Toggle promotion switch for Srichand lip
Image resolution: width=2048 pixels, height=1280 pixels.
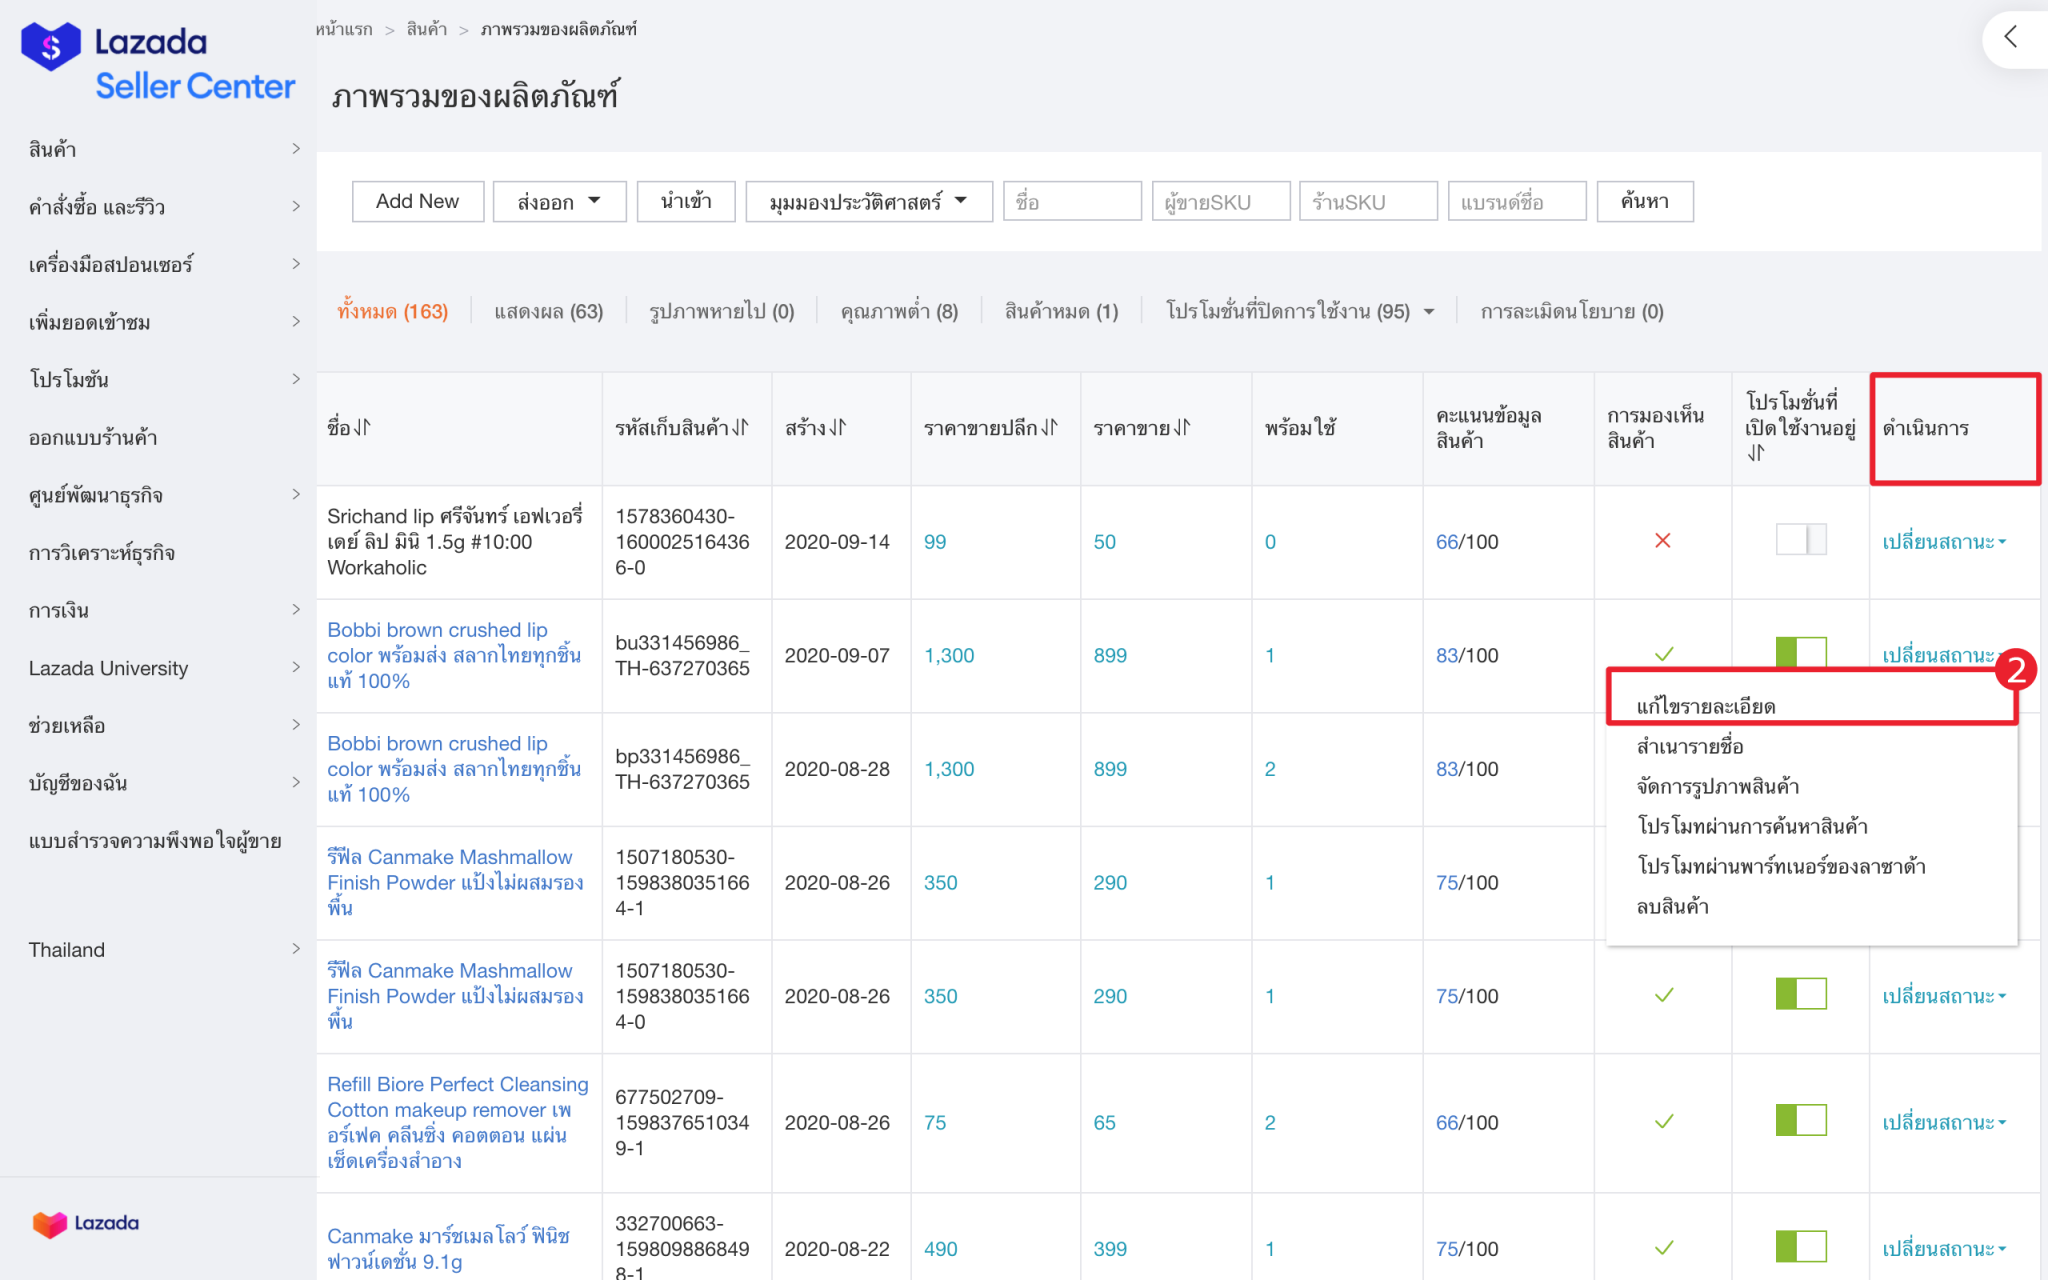pos(1801,540)
